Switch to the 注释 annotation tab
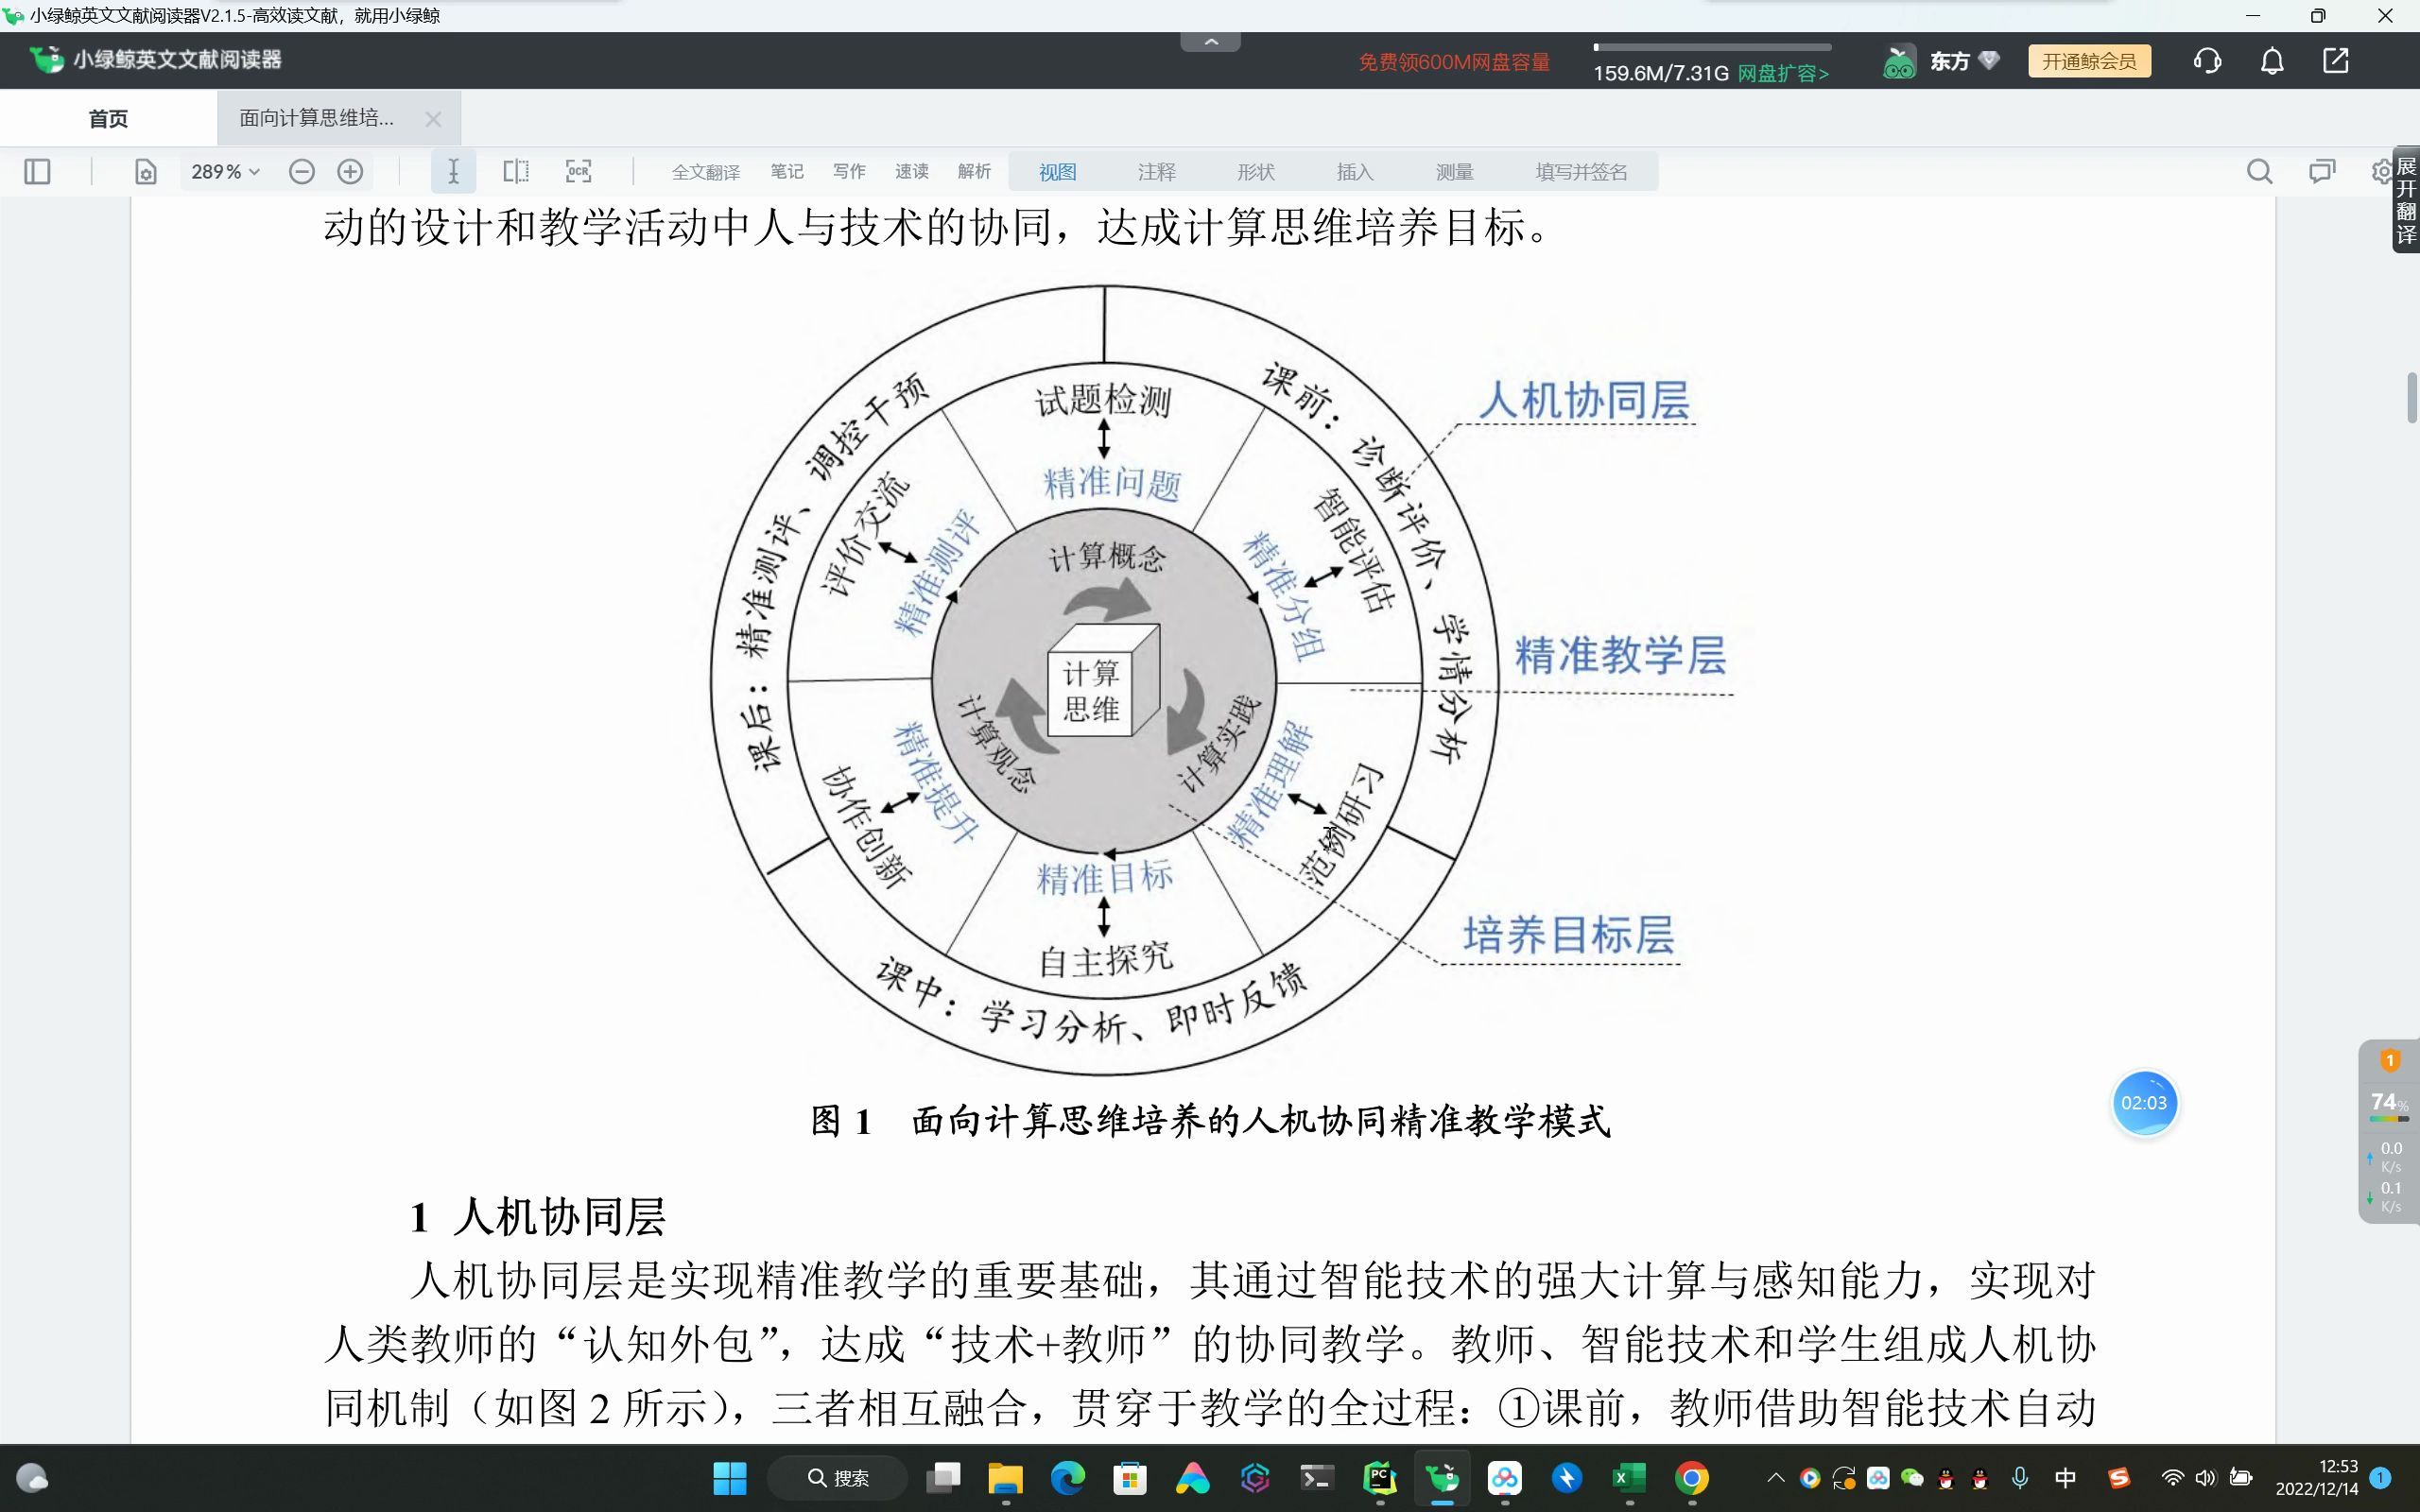 point(1156,172)
